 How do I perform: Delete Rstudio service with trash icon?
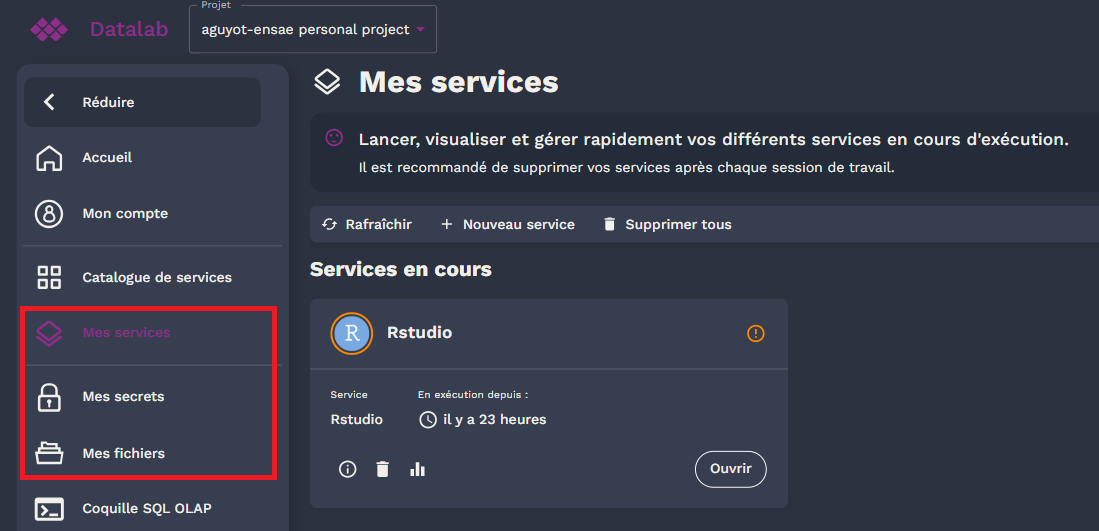[382, 469]
